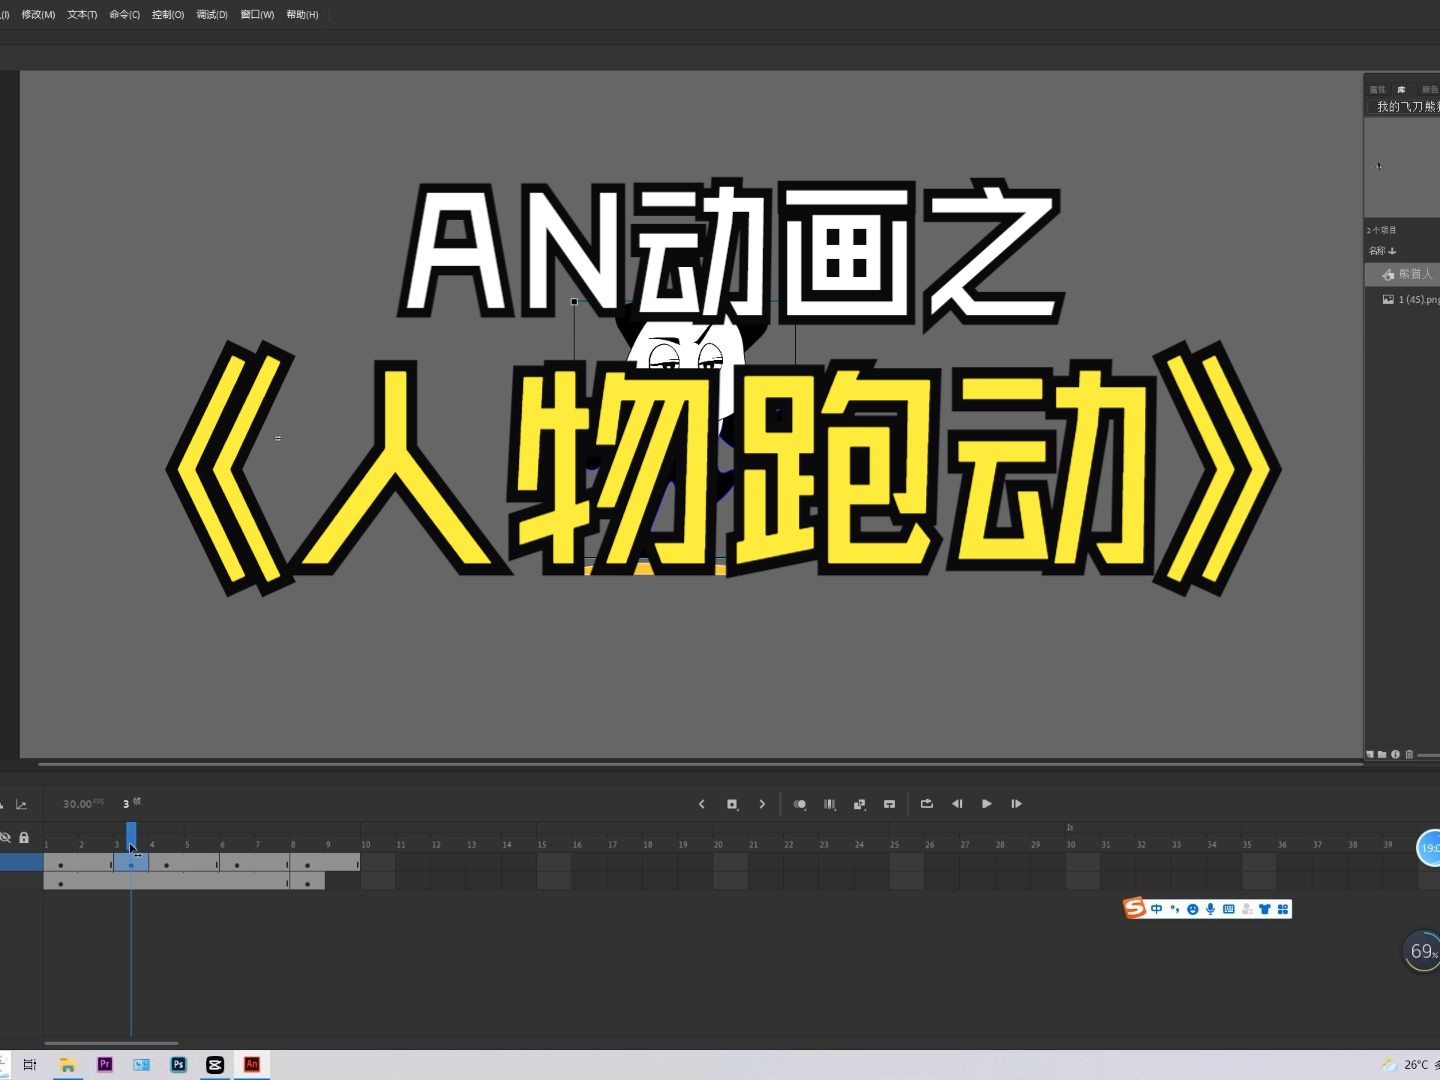Screen dimensions: 1440x1080
Task: Toggle hide all layers eye icon
Action: [5, 838]
